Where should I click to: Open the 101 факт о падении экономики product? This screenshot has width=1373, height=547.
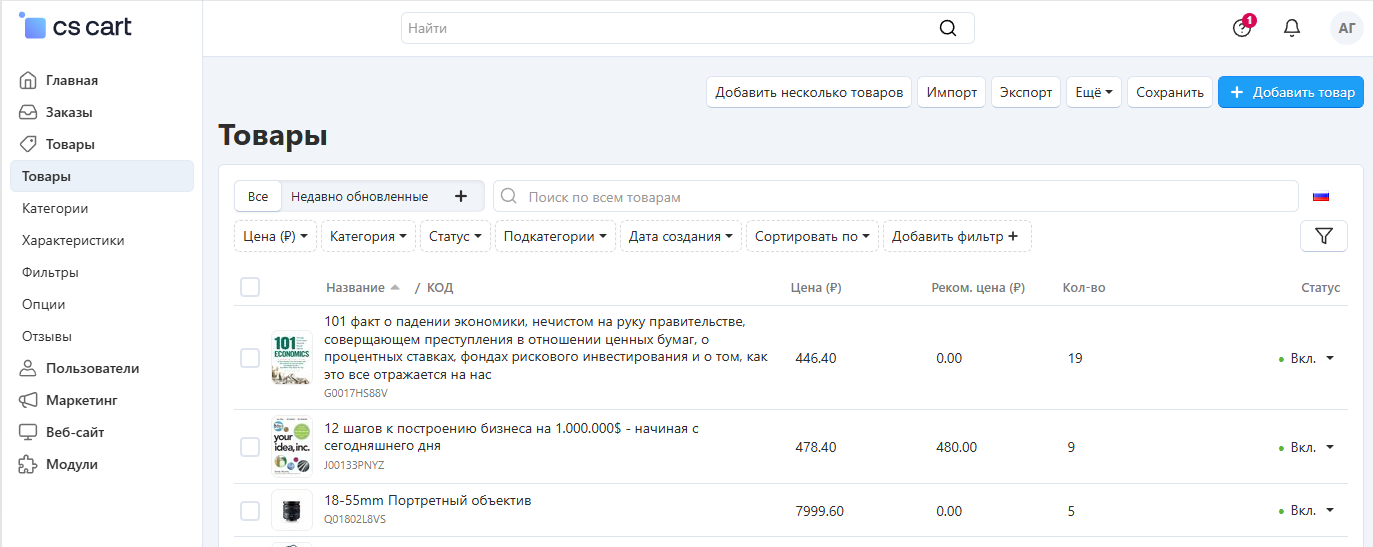click(546, 348)
